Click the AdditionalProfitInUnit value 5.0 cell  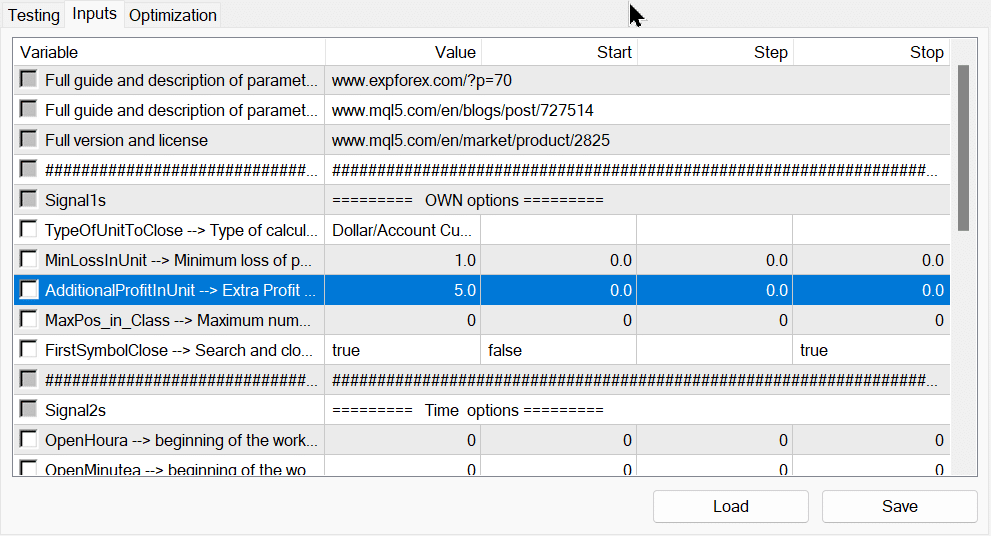tap(402, 290)
